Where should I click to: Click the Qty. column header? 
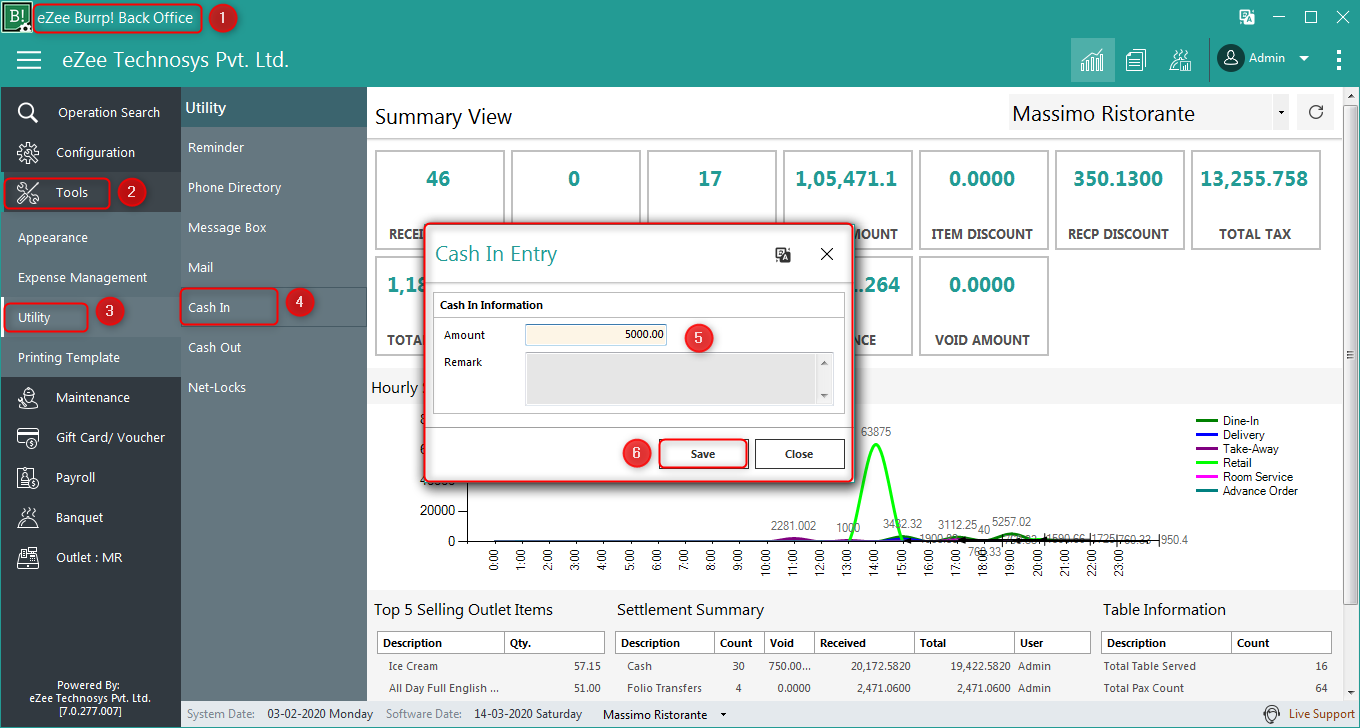point(555,643)
